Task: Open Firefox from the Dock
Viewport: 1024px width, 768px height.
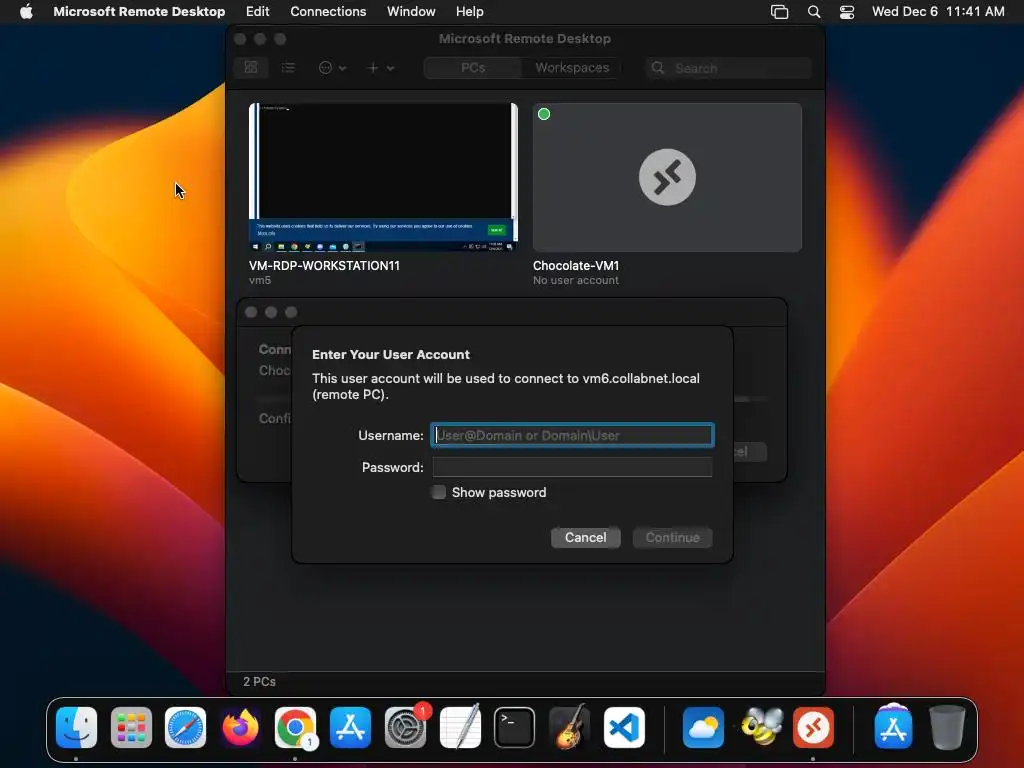Action: (x=240, y=728)
